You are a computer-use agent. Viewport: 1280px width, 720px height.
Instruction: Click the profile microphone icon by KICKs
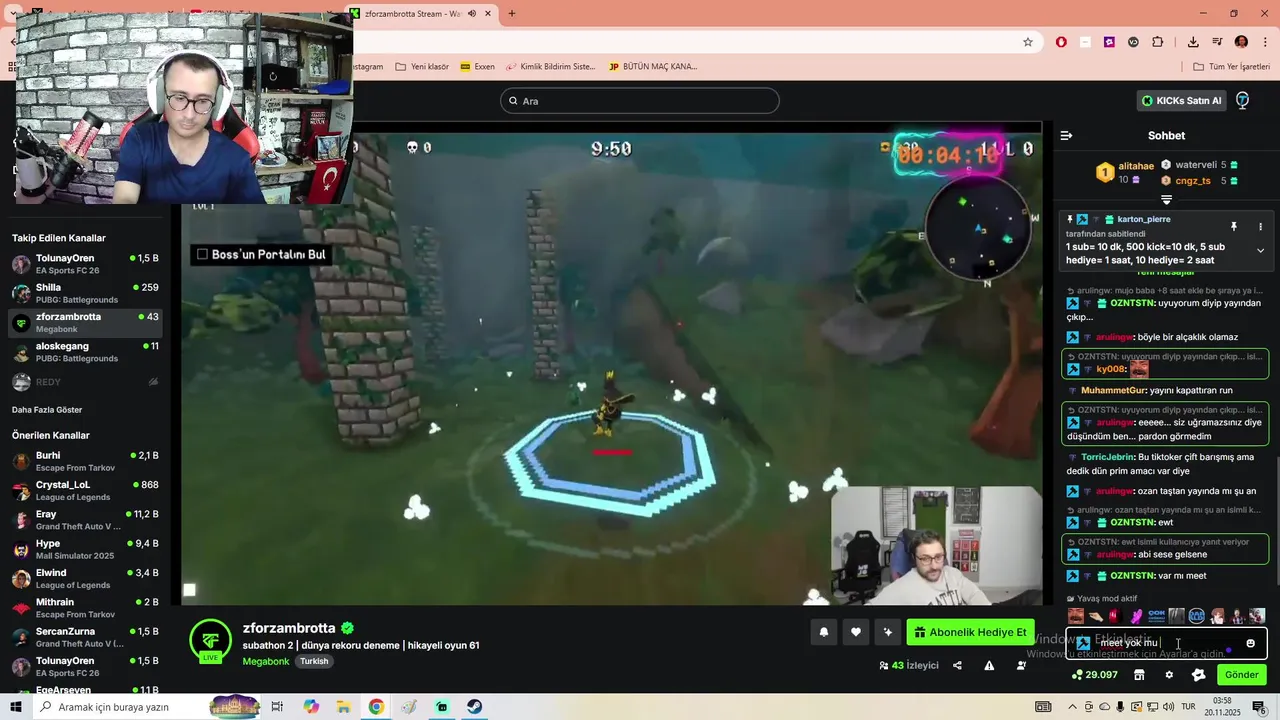pos(1242,100)
